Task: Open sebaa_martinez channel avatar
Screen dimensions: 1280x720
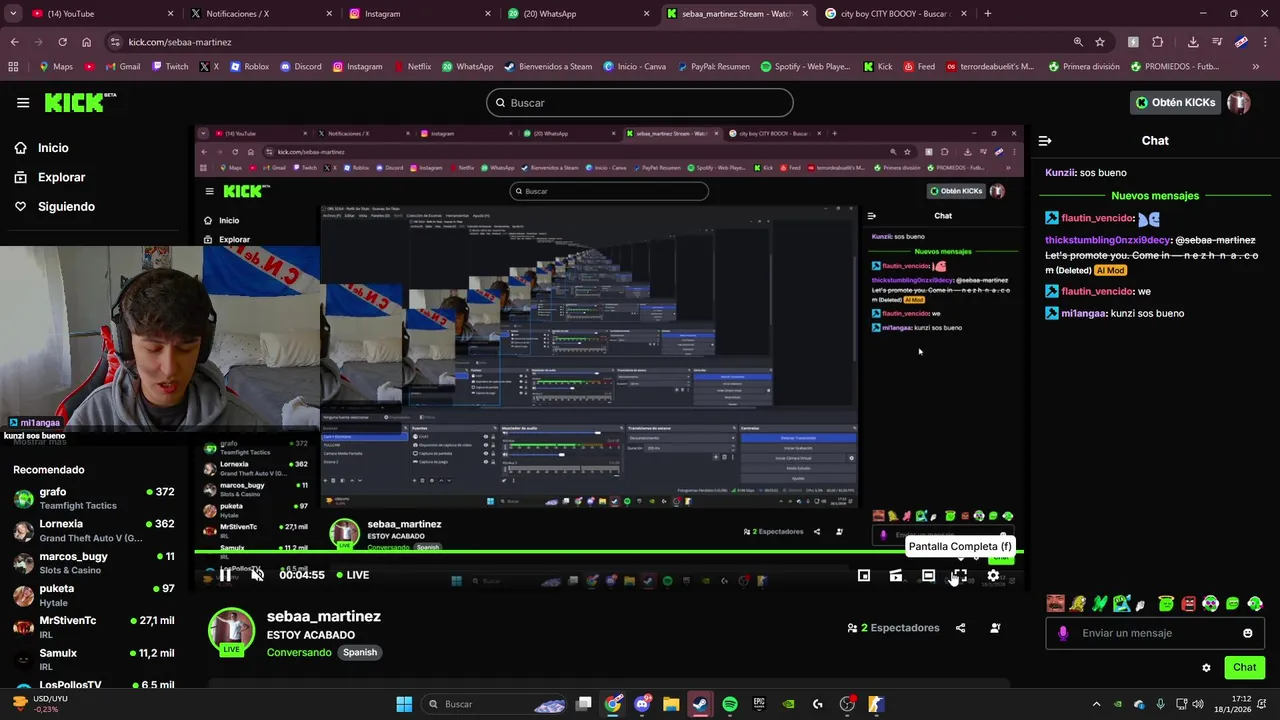Action: point(231,632)
